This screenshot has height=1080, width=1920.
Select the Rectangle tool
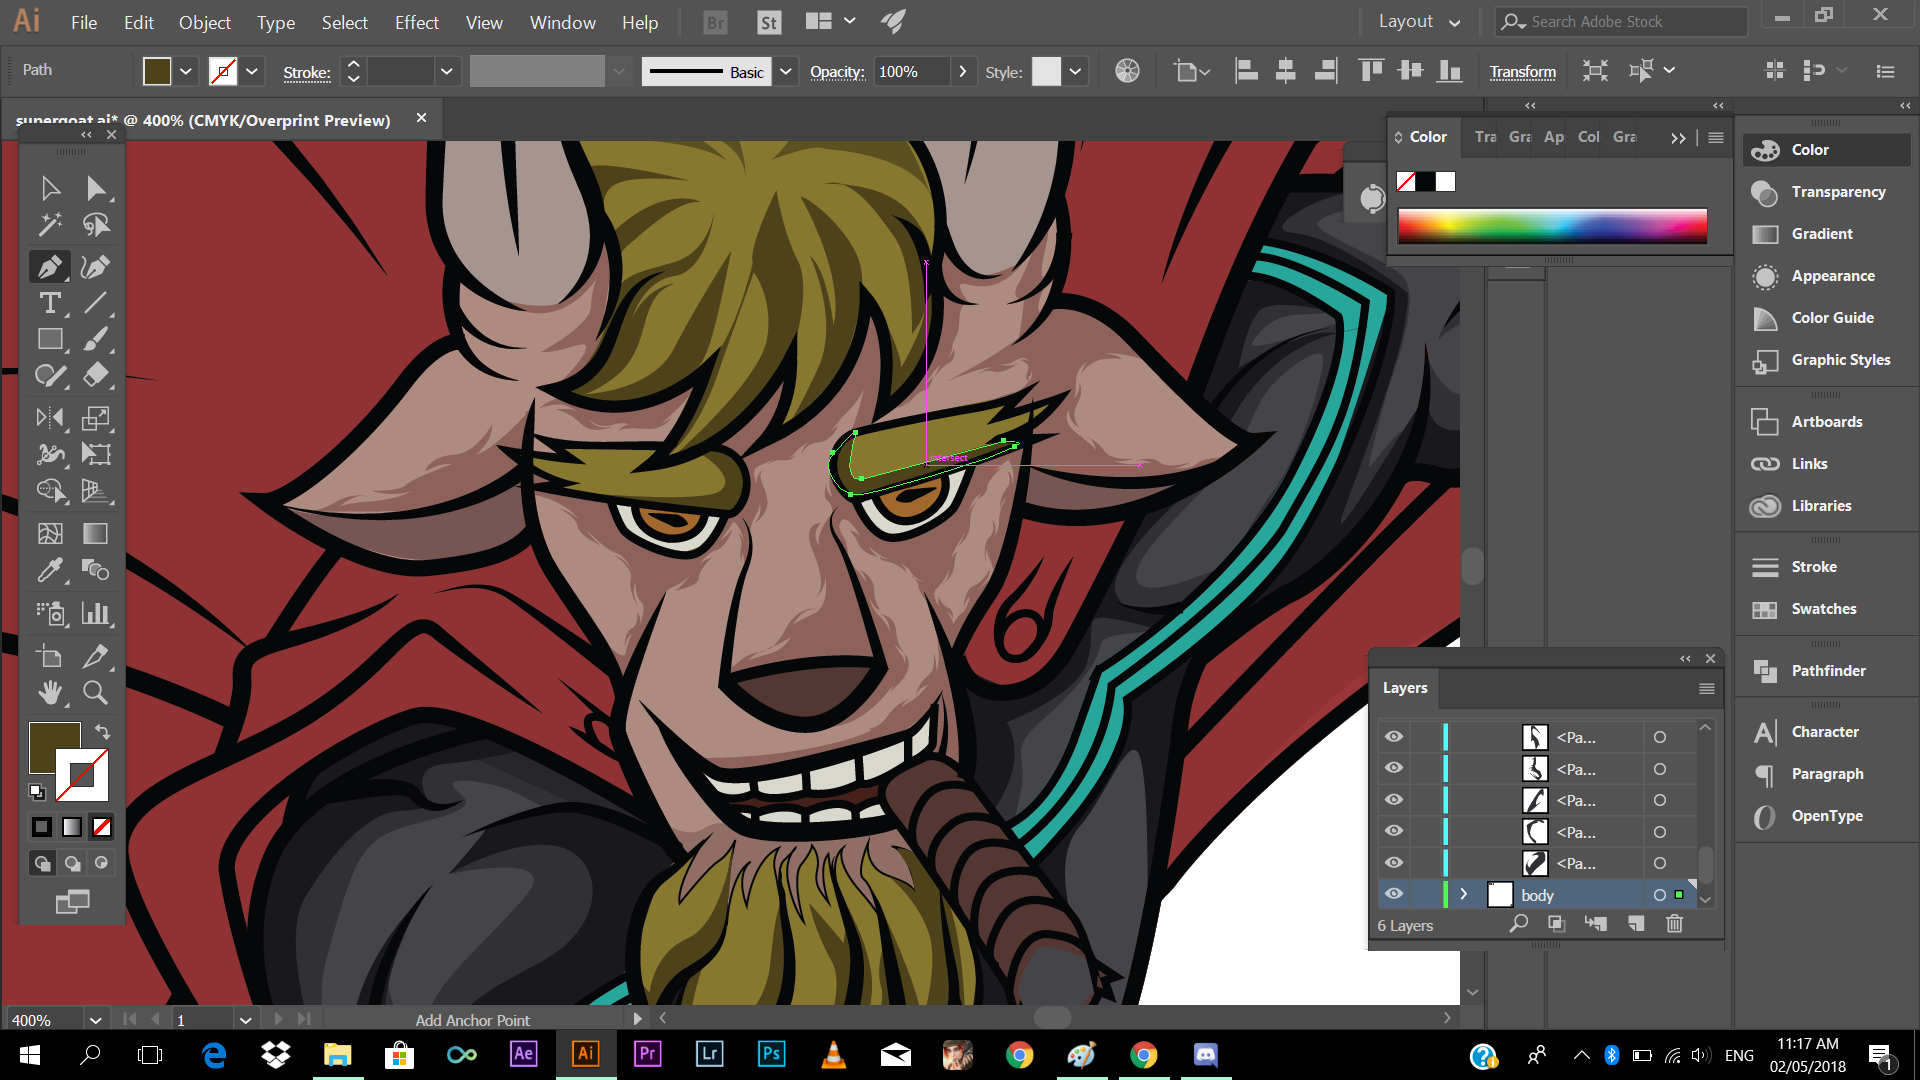point(49,339)
